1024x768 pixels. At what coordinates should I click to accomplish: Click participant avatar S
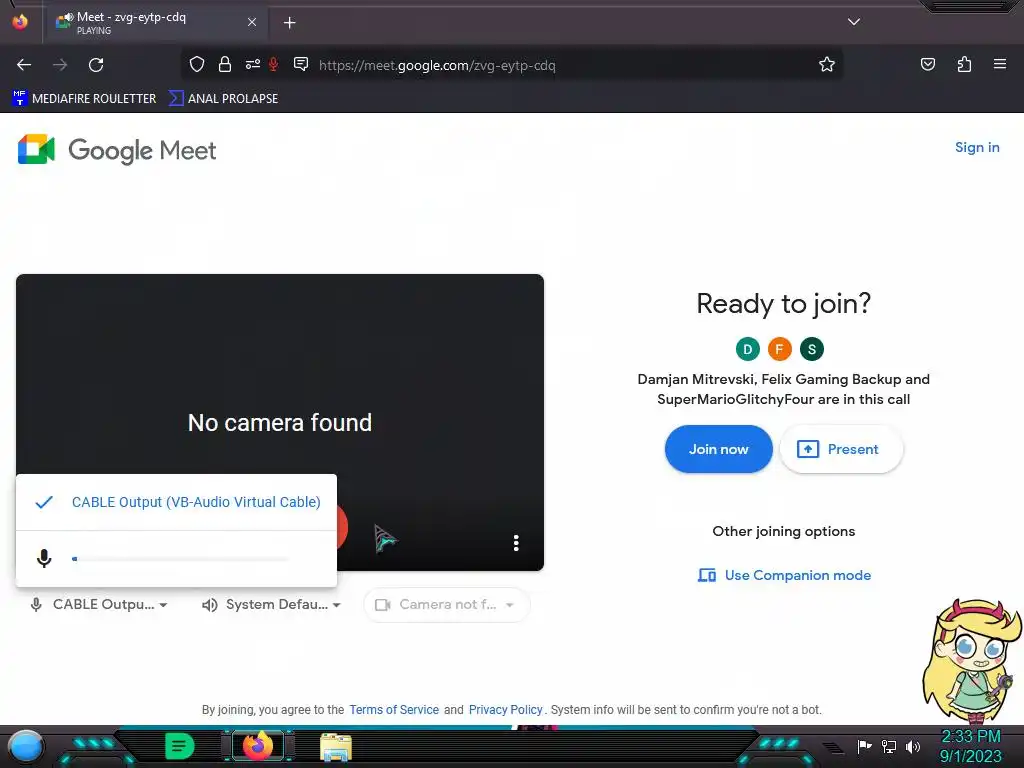812,349
